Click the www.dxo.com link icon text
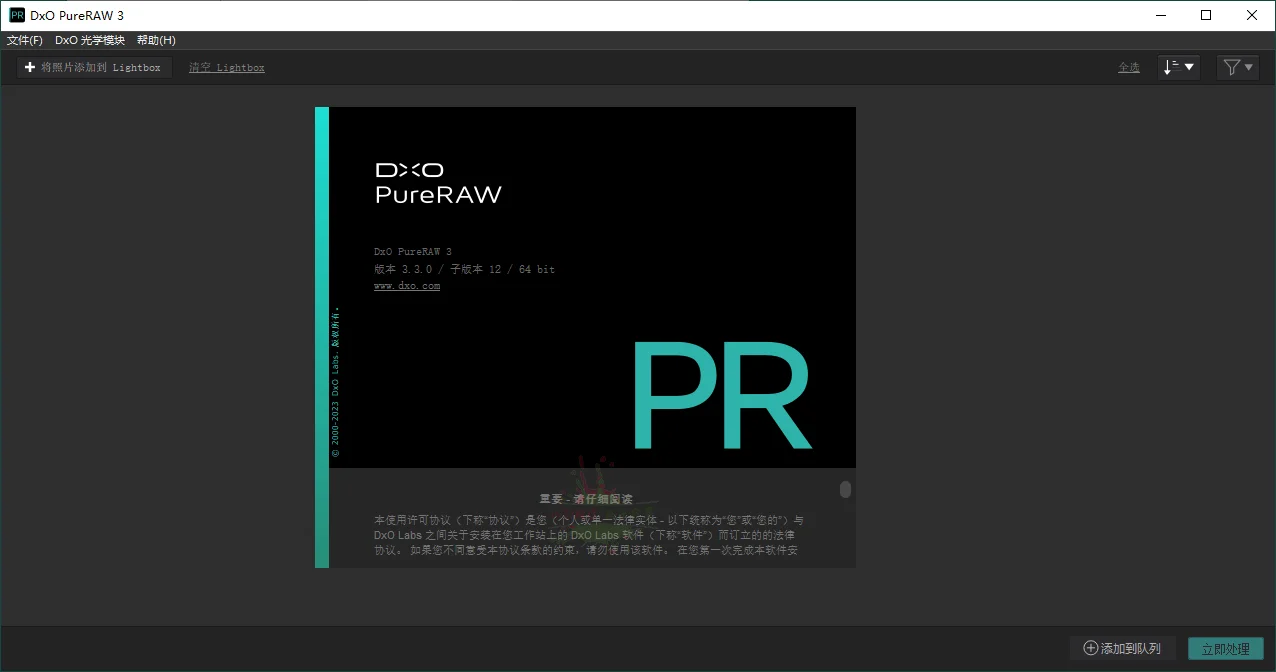The height and width of the screenshot is (672, 1276). pyautogui.click(x=406, y=285)
